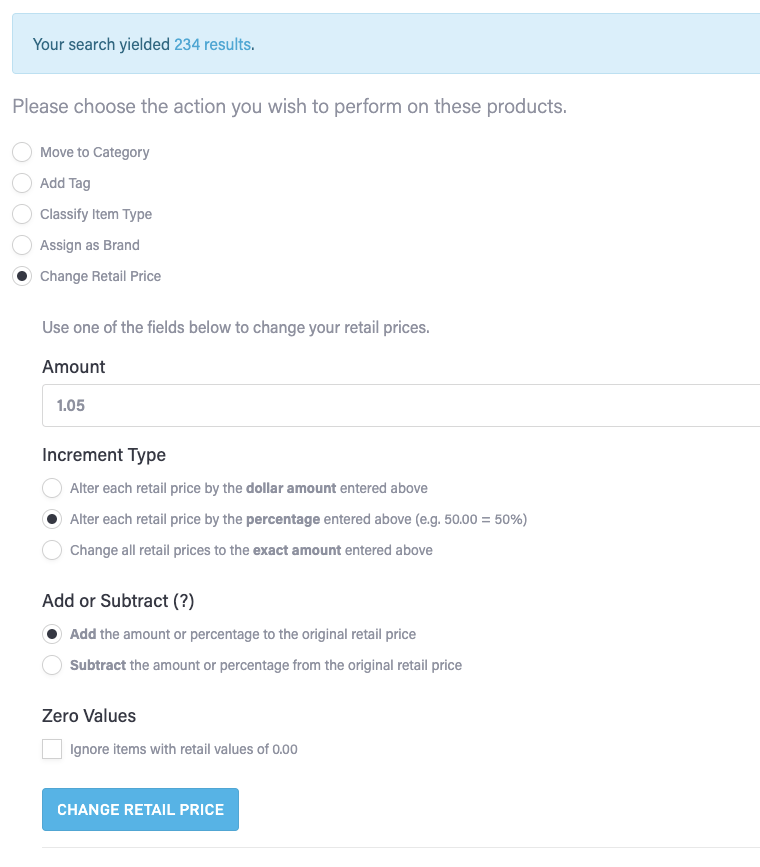
Task: Click the Zero Values heading
Action: [89, 716]
